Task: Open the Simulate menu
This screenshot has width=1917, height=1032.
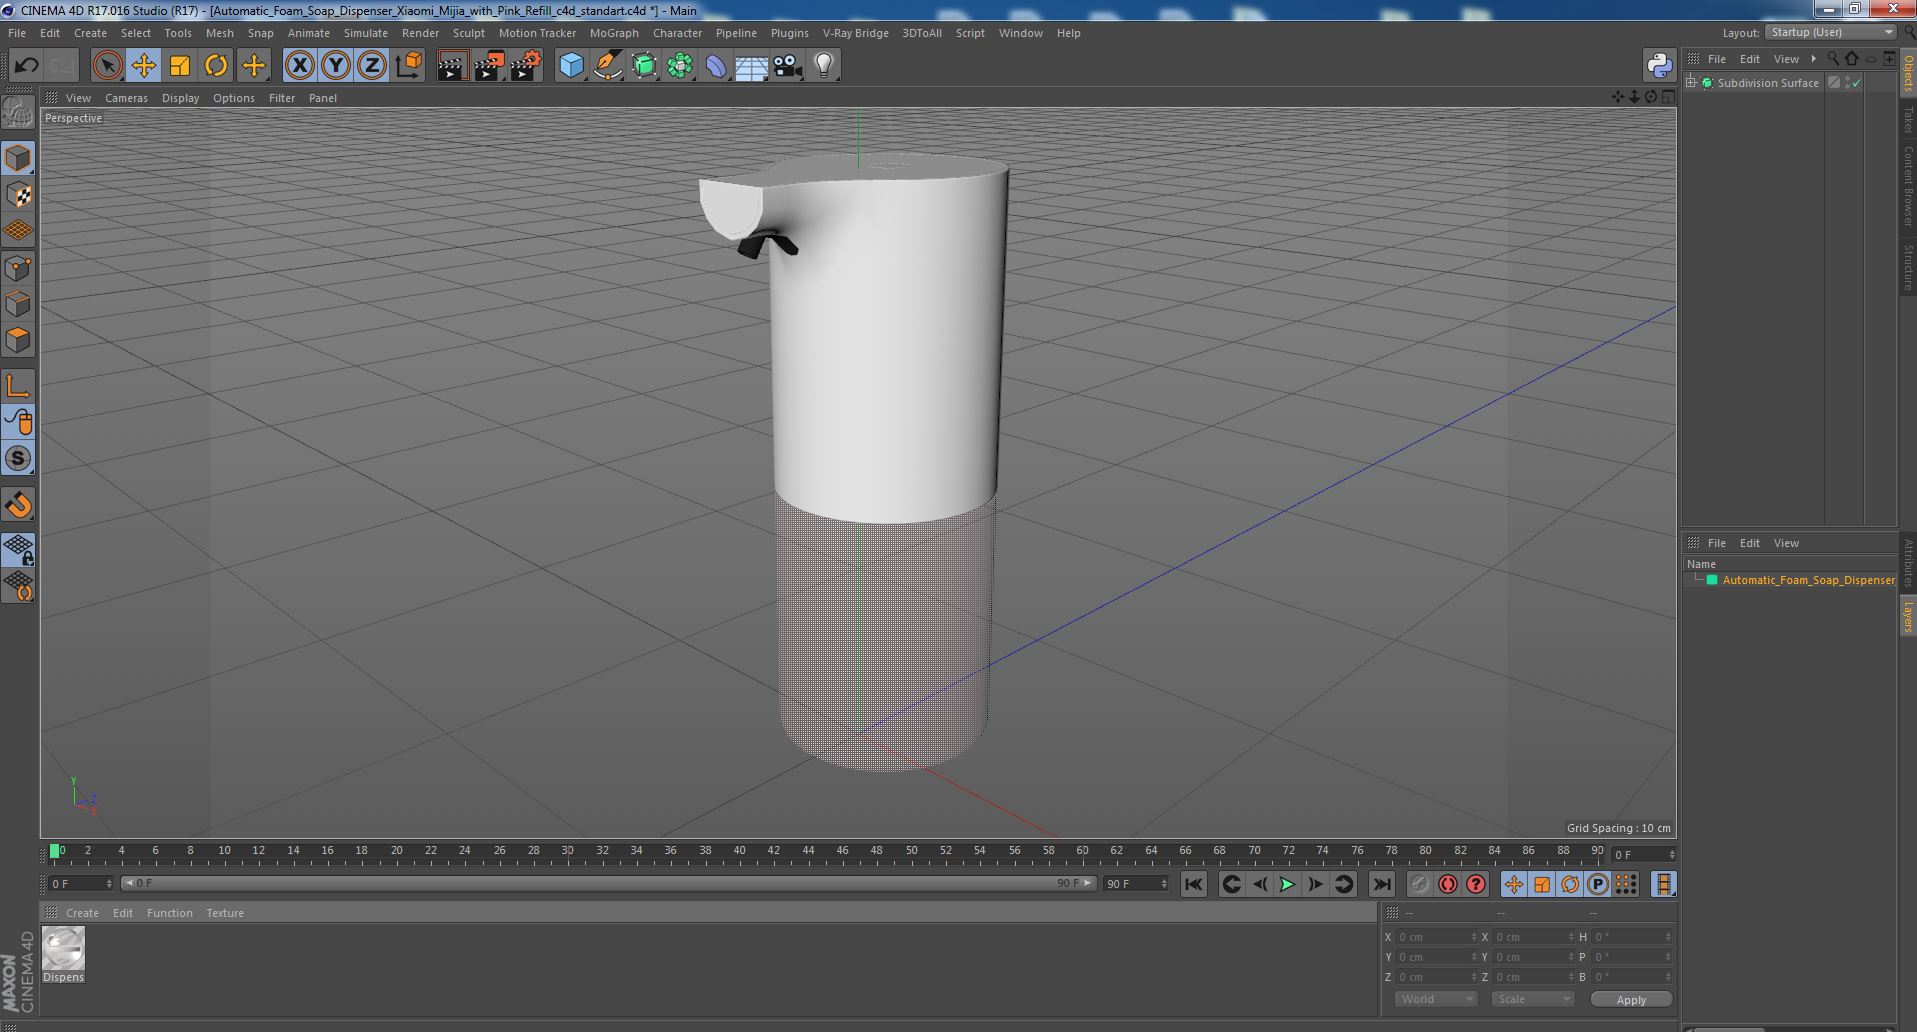Action: pos(366,33)
